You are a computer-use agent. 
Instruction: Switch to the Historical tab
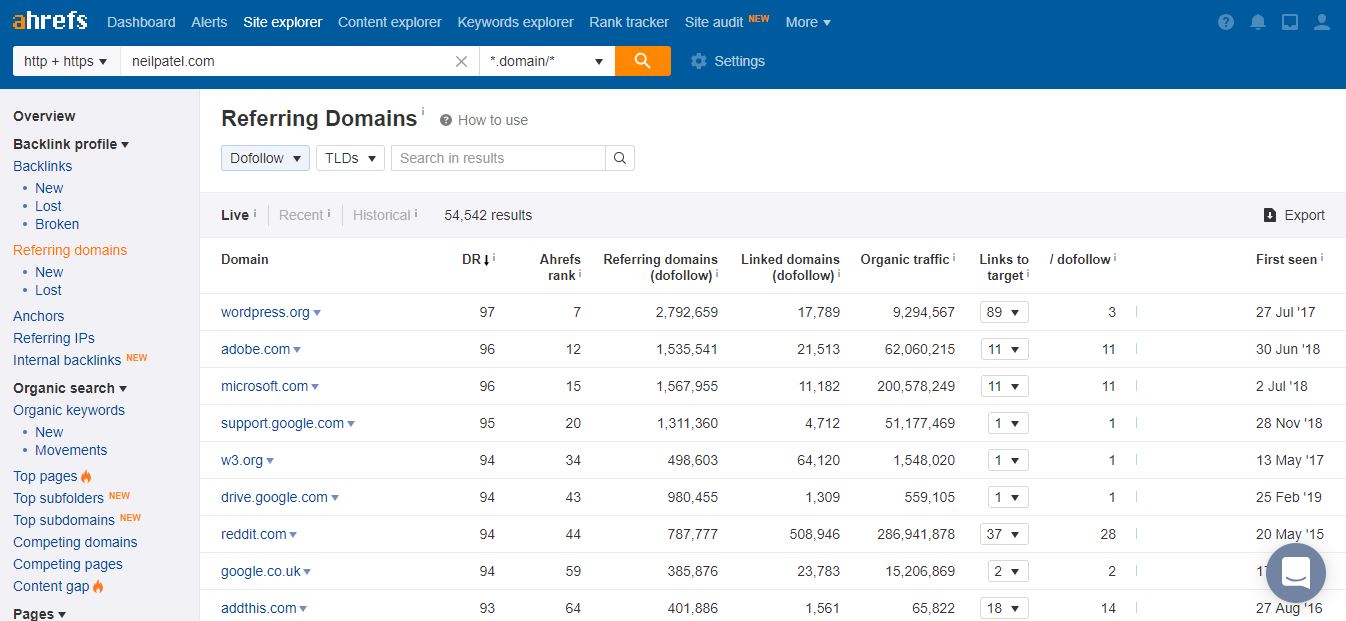click(x=381, y=215)
